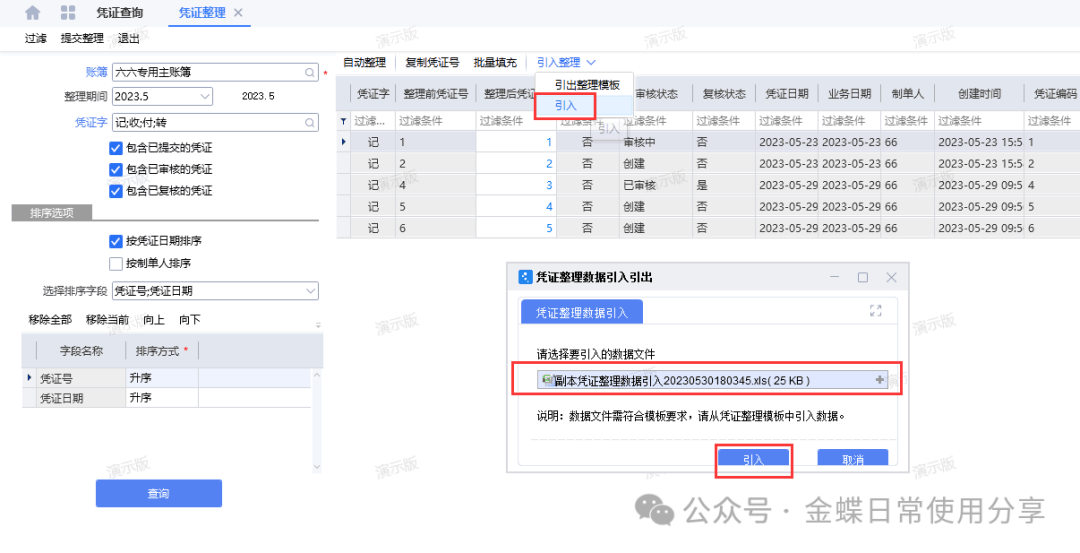Maximize the 凭证整理数据引入引出 dialog
1080x553 pixels.
point(862,277)
